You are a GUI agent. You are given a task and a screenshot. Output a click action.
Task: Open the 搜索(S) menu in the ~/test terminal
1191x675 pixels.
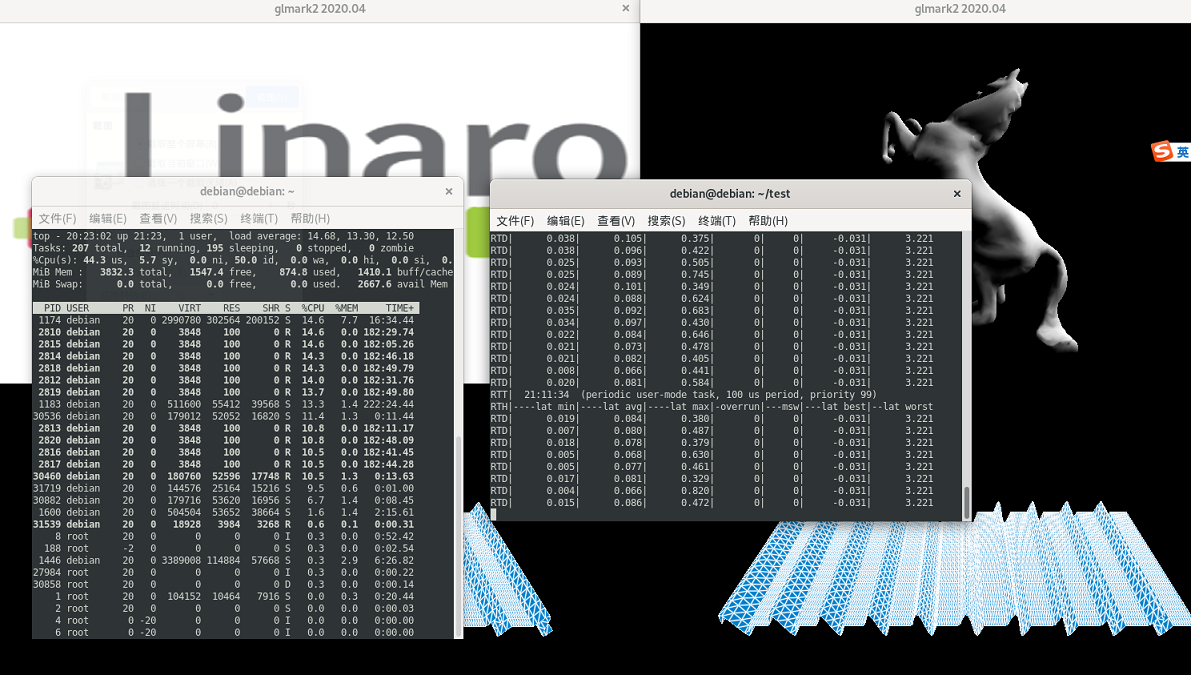point(666,221)
